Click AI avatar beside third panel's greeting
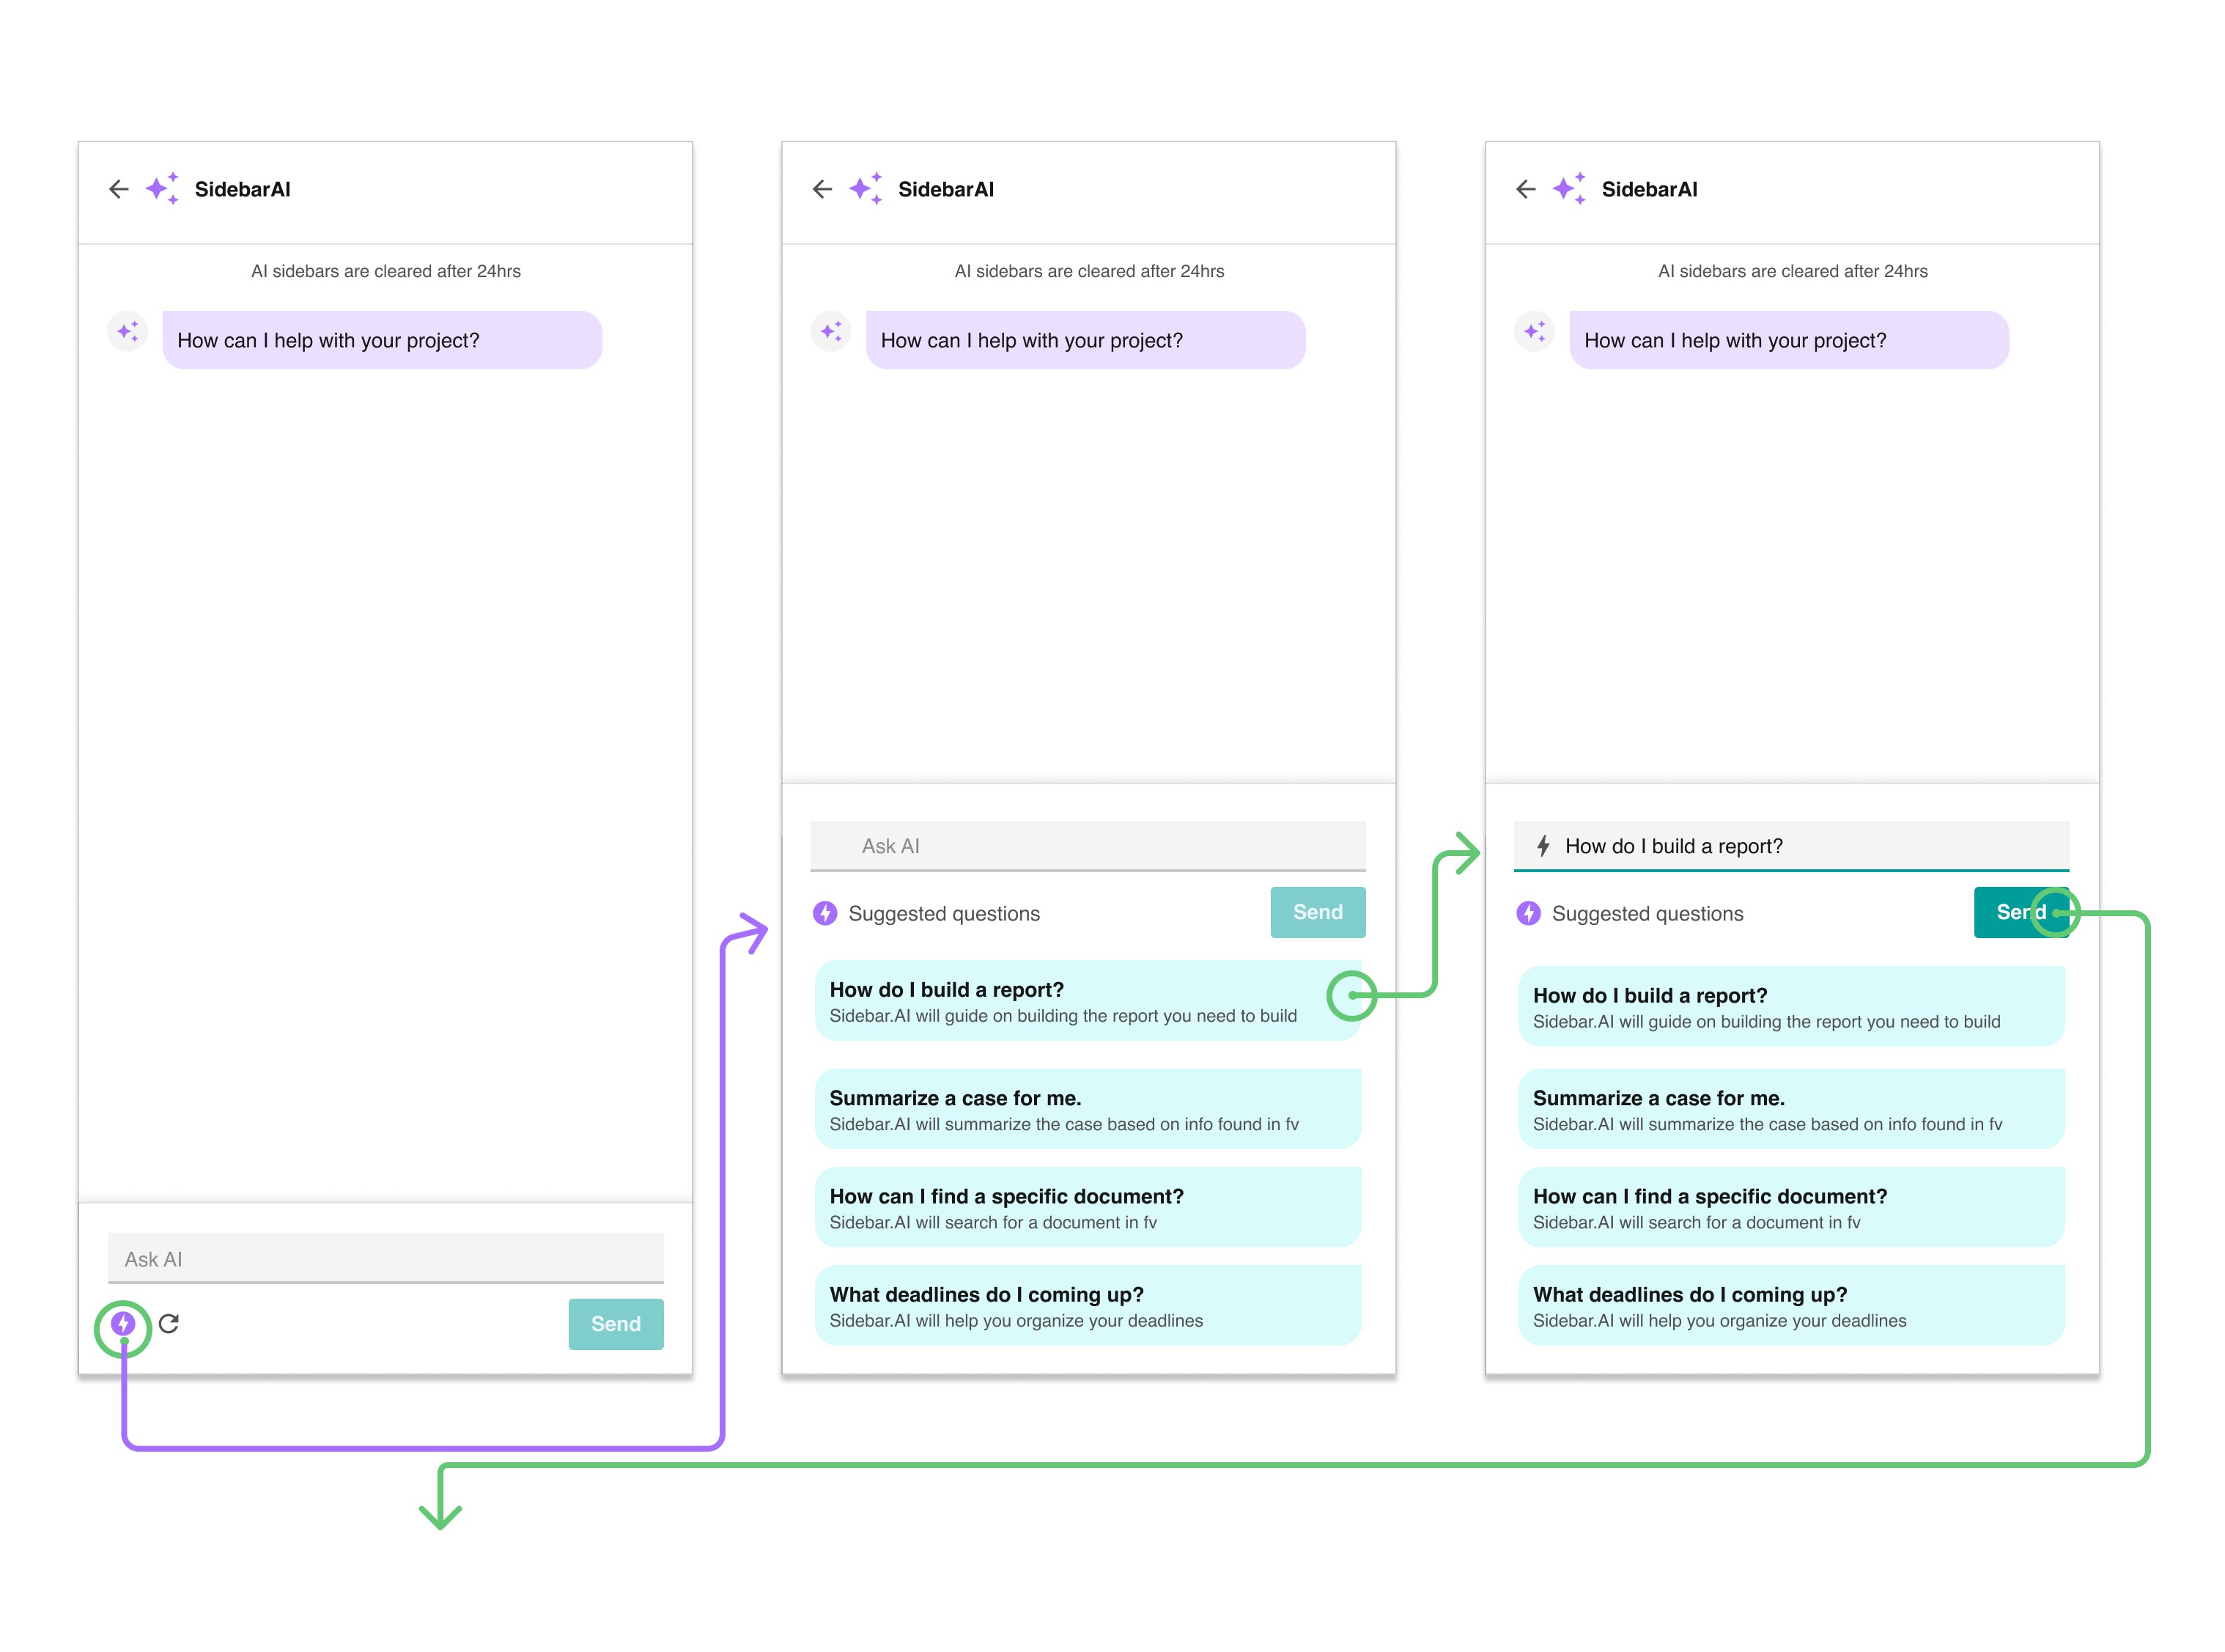2225x1652 pixels. click(1535, 331)
